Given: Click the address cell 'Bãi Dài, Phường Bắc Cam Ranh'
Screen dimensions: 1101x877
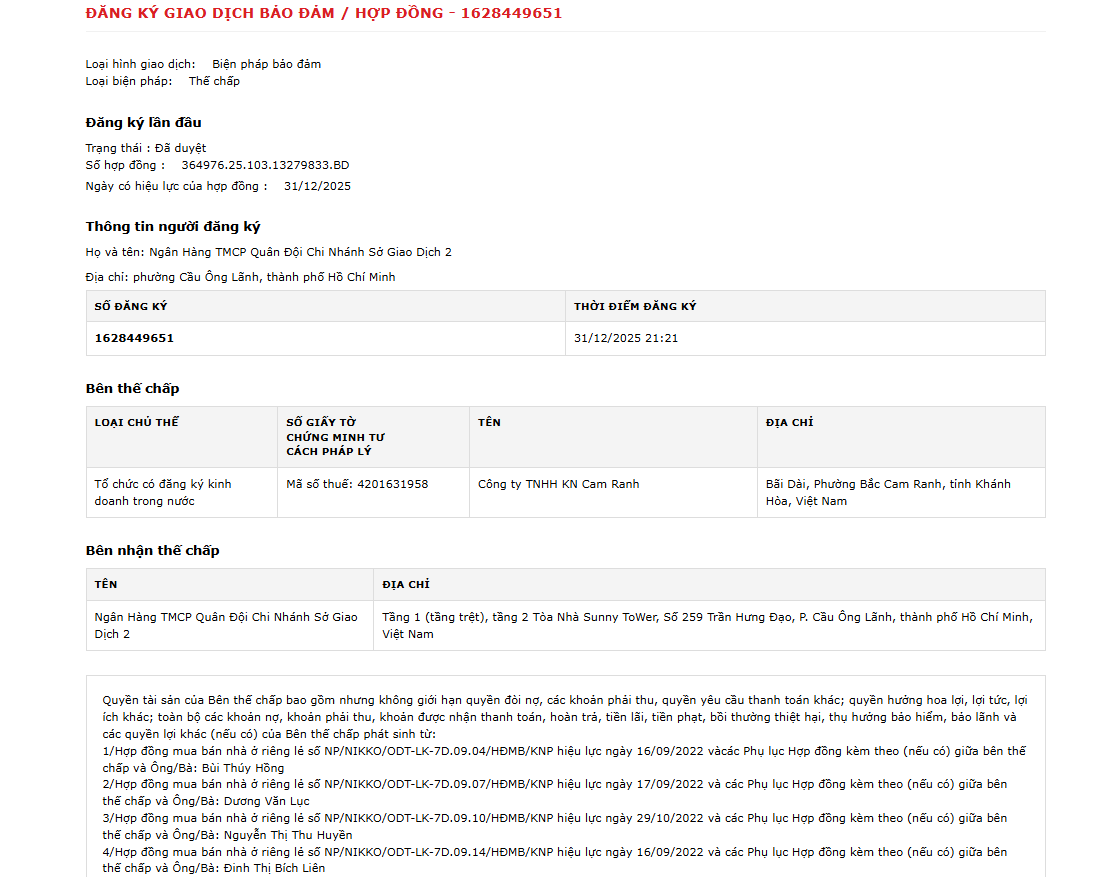Looking at the screenshot, I should click(x=902, y=493).
